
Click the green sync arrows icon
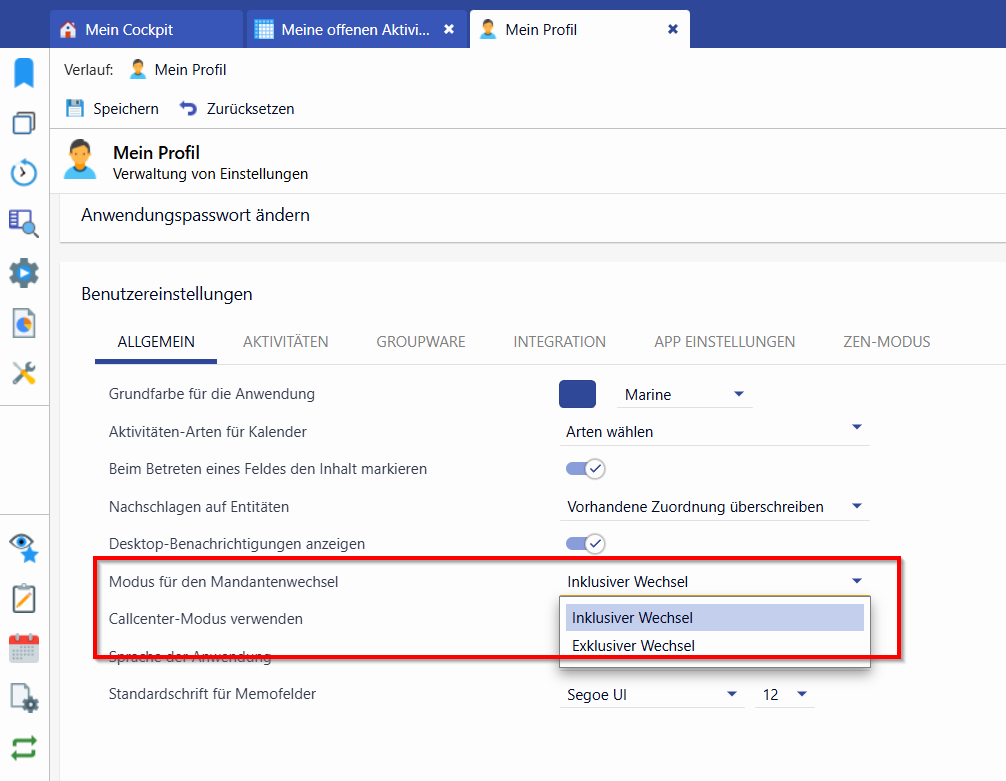pyautogui.click(x=24, y=748)
